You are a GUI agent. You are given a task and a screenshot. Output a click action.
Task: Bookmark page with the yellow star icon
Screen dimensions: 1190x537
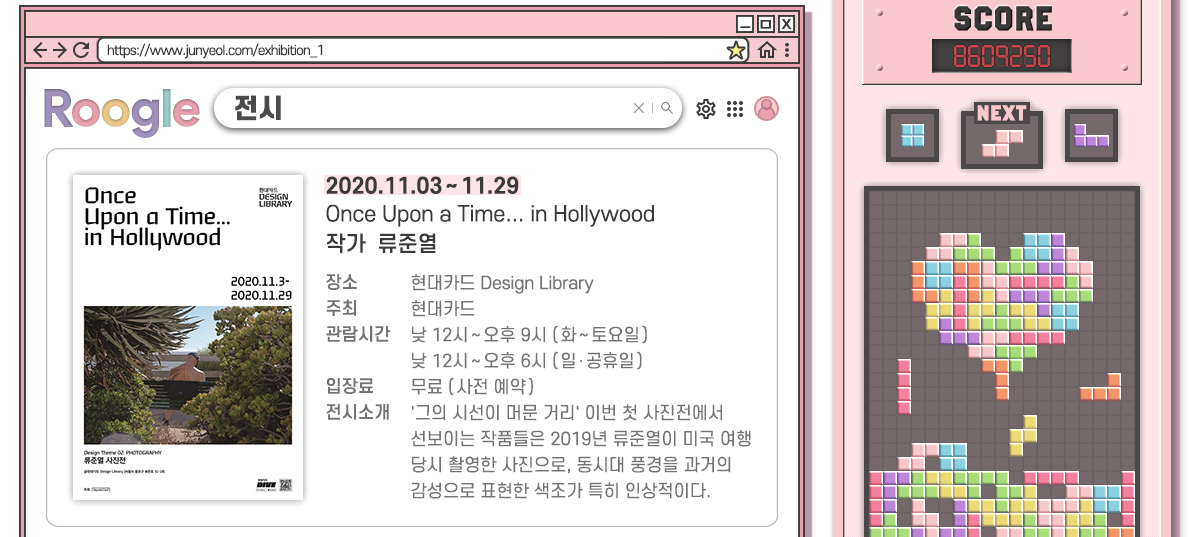(x=735, y=51)
